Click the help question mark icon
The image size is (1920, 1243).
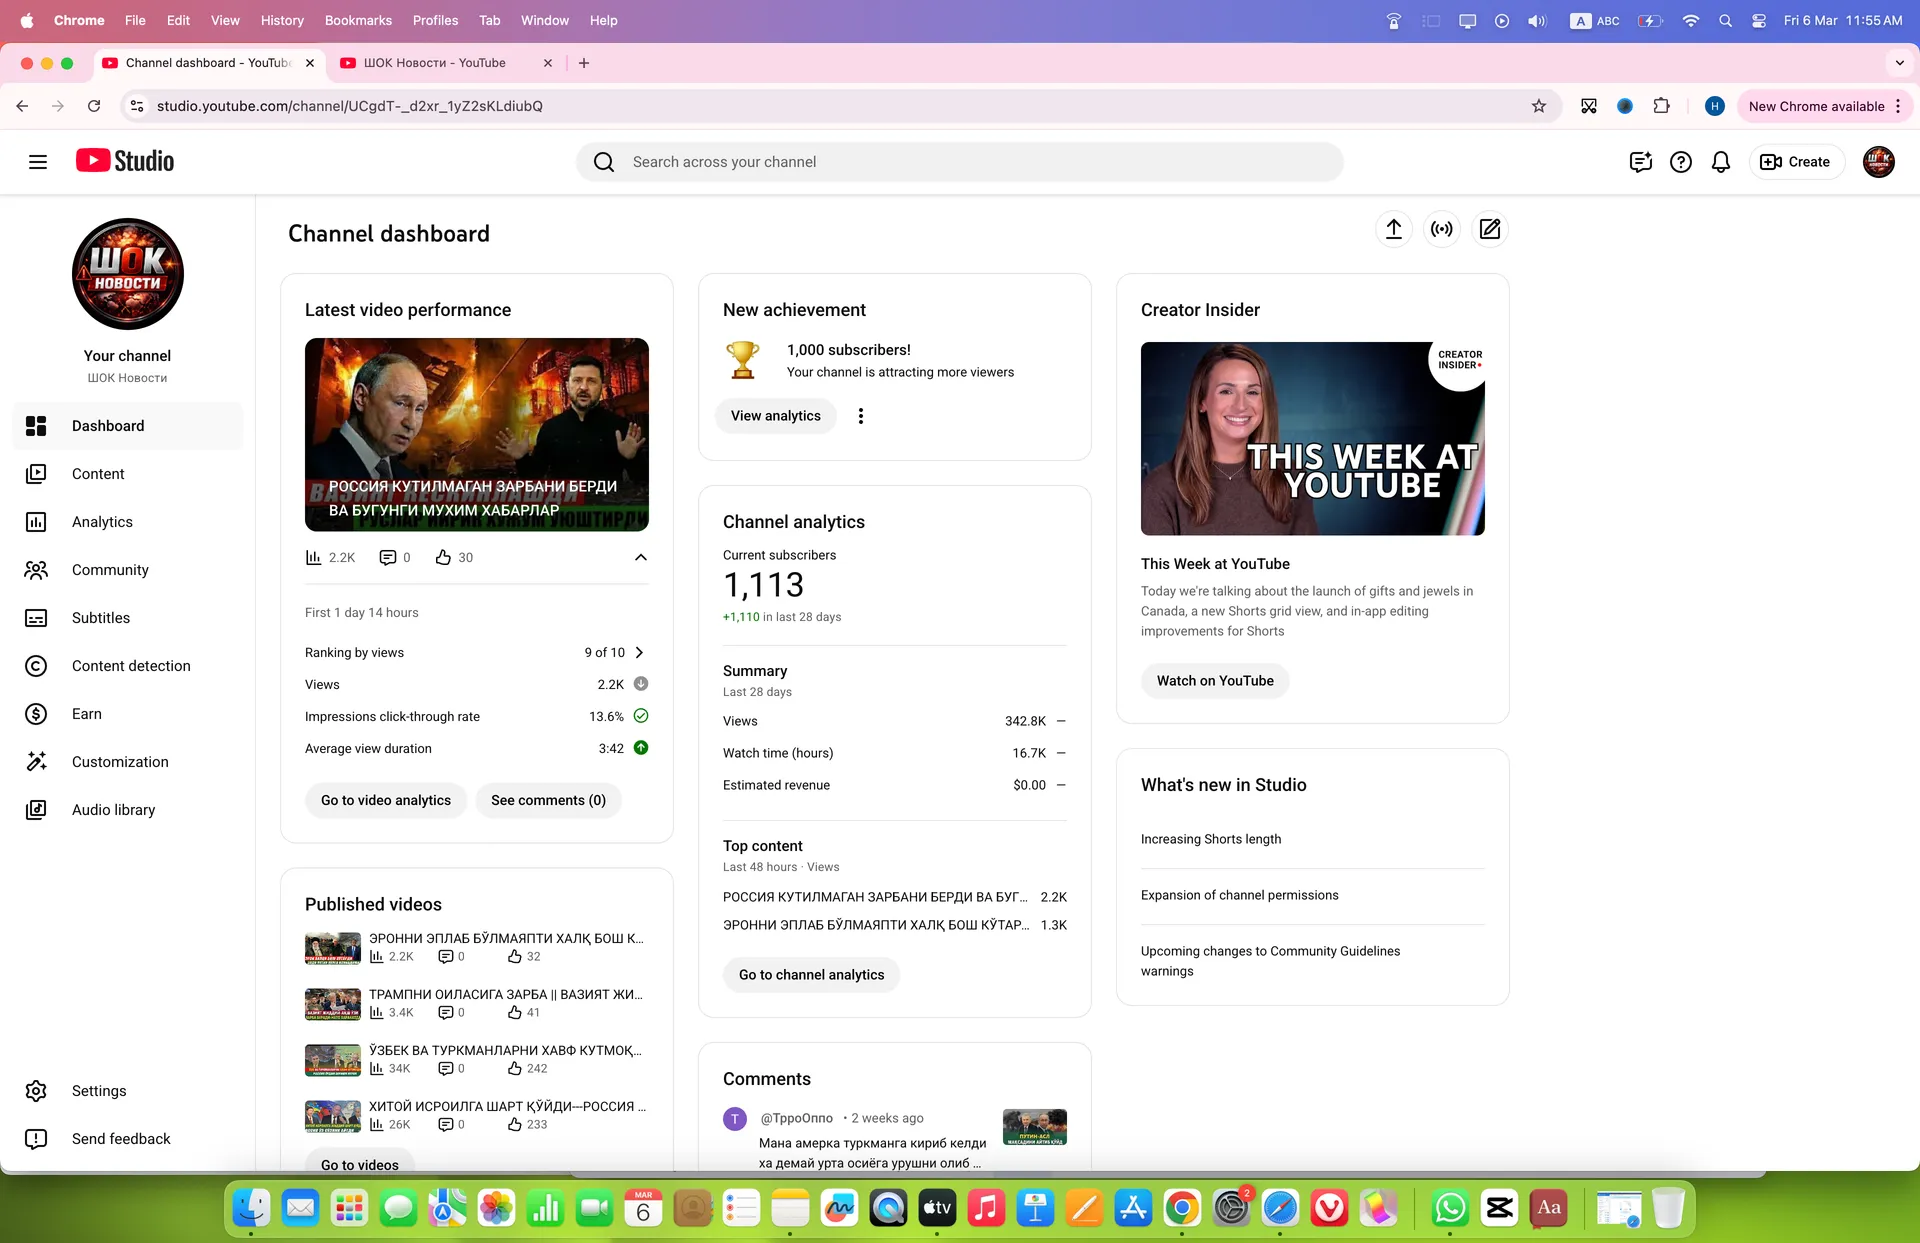(x=1681, y=162)
